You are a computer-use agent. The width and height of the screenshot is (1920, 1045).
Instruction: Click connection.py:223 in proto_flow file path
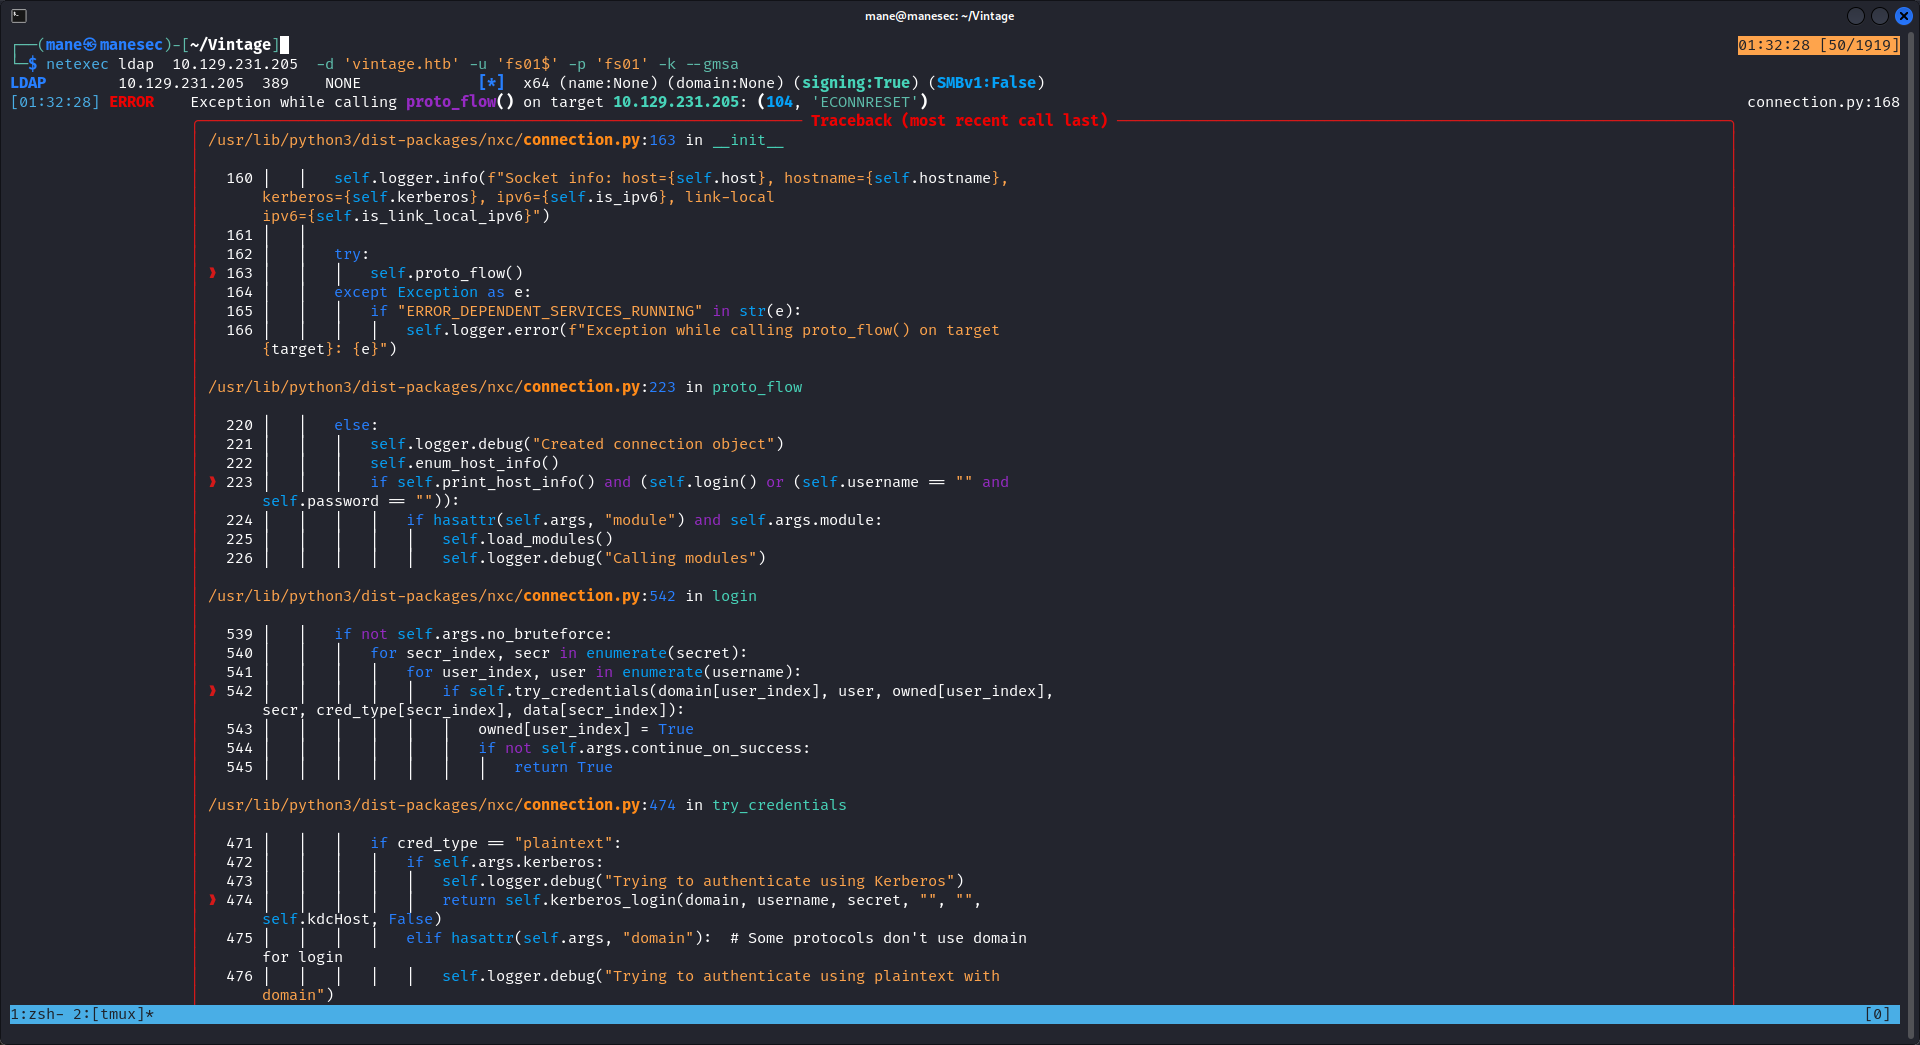click(599, 387)
